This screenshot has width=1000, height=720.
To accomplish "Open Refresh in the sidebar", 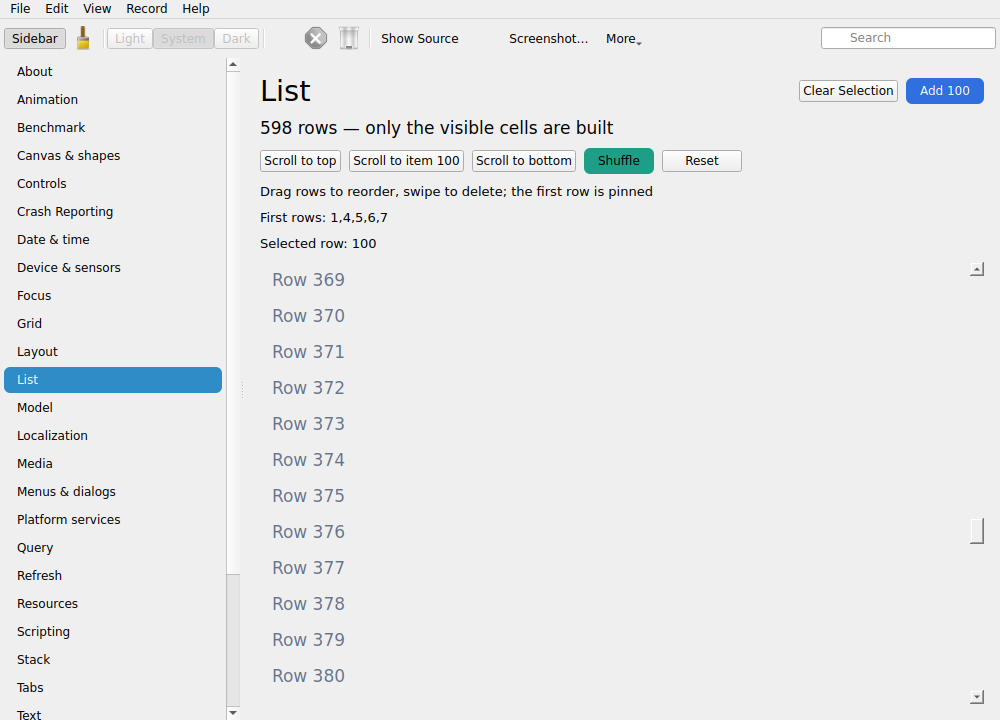I will (x=113, y=576).
